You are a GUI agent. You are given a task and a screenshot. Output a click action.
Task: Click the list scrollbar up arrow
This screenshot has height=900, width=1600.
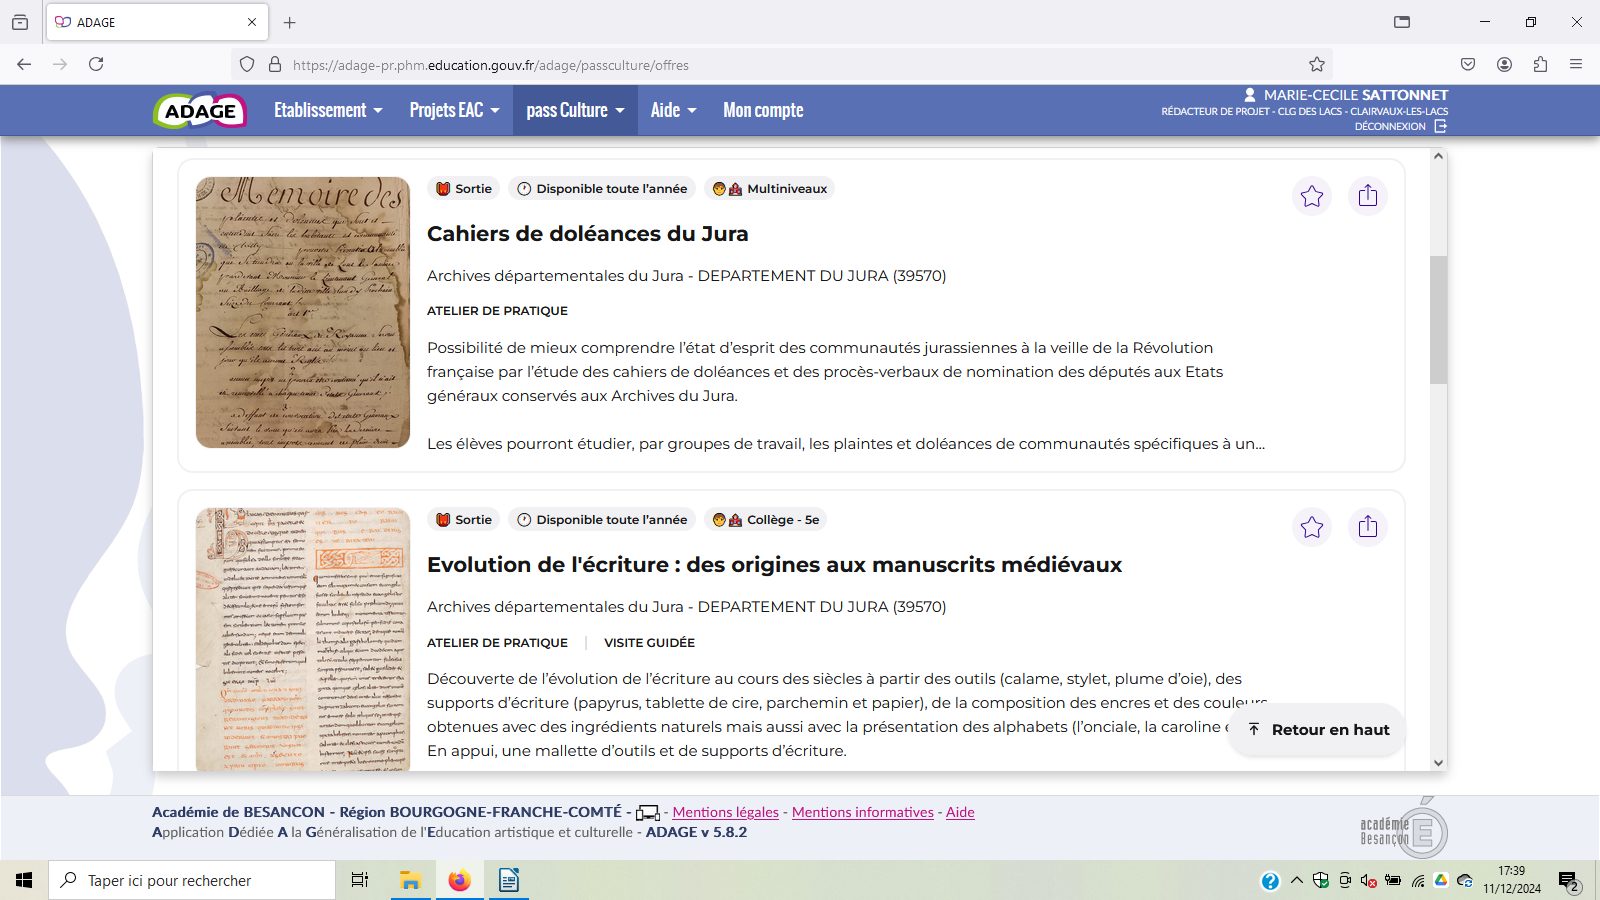[1438, 156]
